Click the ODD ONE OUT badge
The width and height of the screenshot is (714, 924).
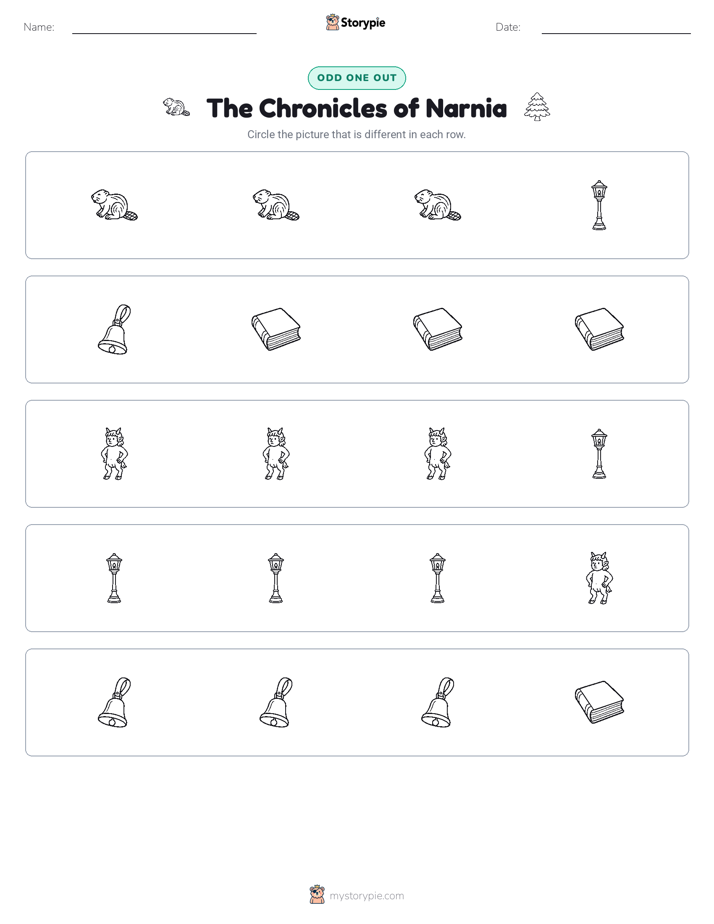356,78
